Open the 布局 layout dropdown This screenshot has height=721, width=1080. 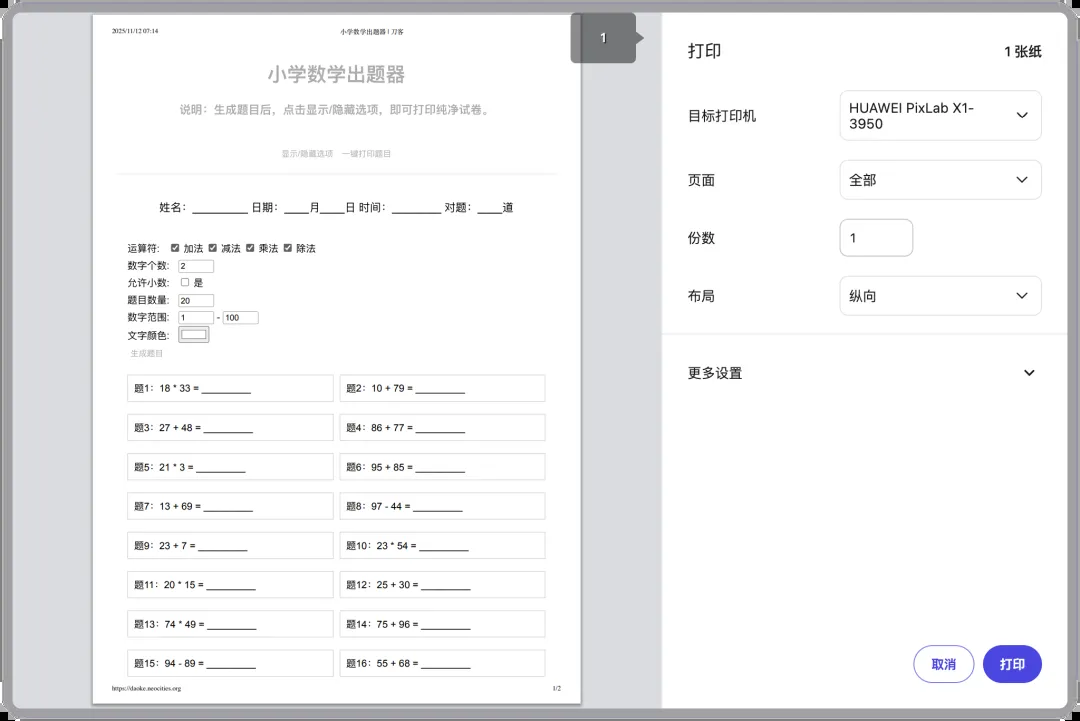pyautogui.click(x=940, y=296)
